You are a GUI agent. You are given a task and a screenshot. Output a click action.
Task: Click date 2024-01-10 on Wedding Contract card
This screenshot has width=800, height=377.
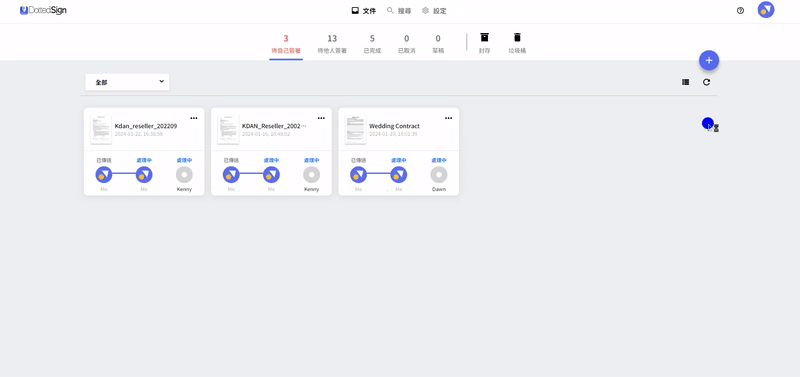click(393, 134)
